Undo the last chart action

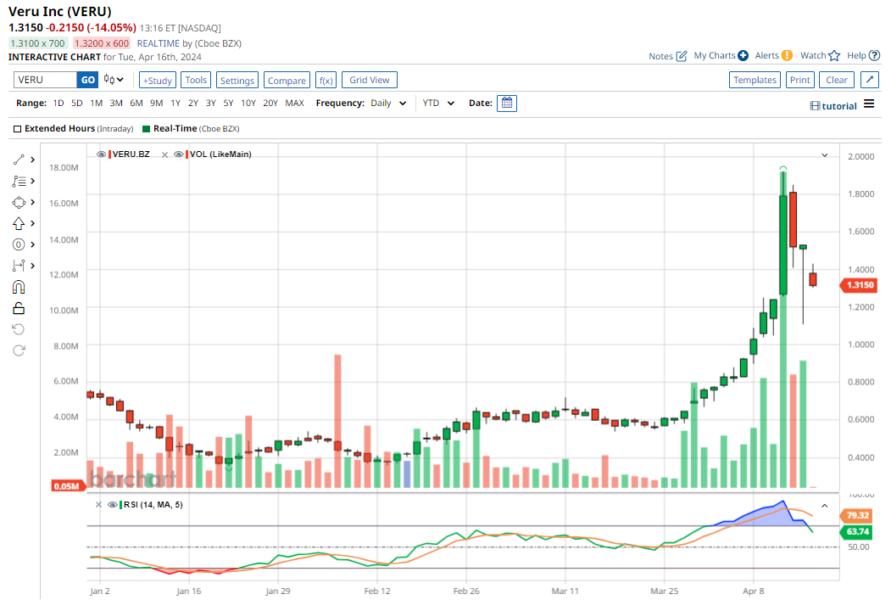tap(19, 329)
